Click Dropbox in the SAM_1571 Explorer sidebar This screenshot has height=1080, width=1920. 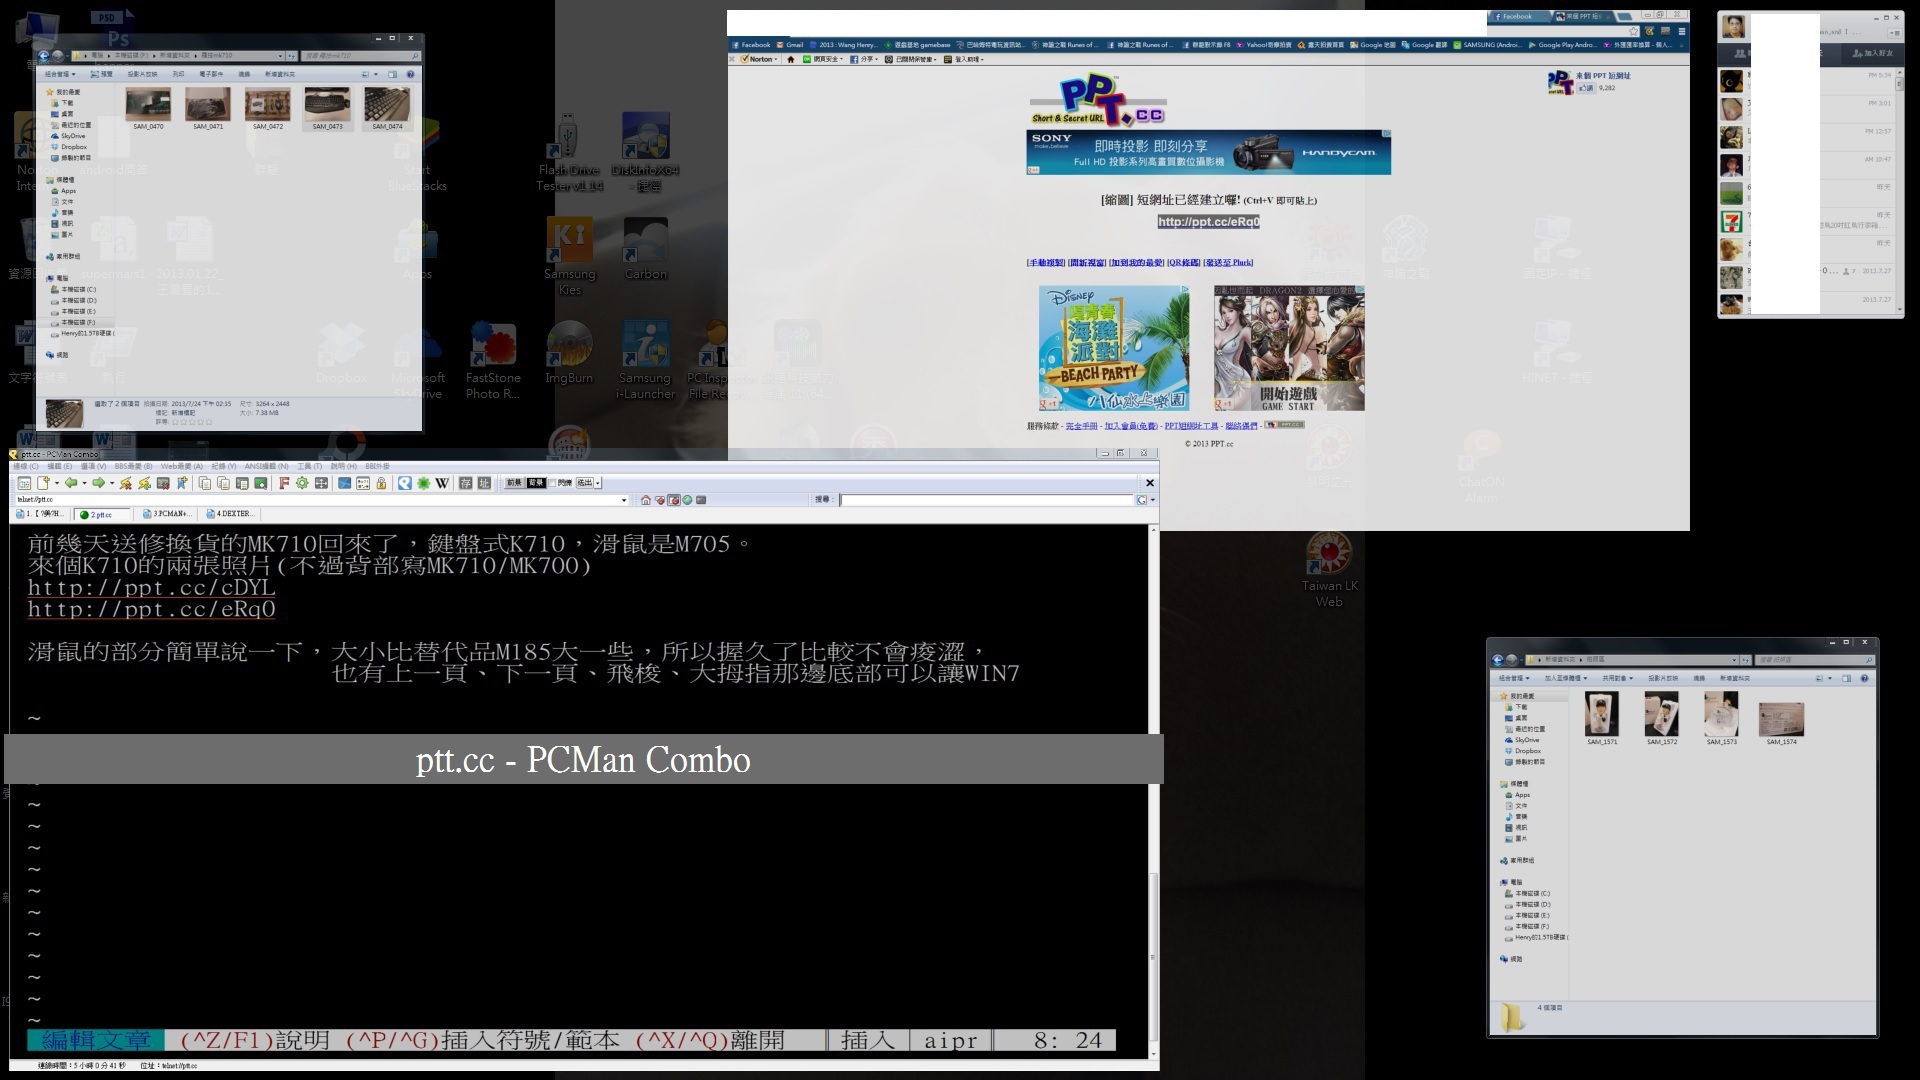pos(1527,750)
